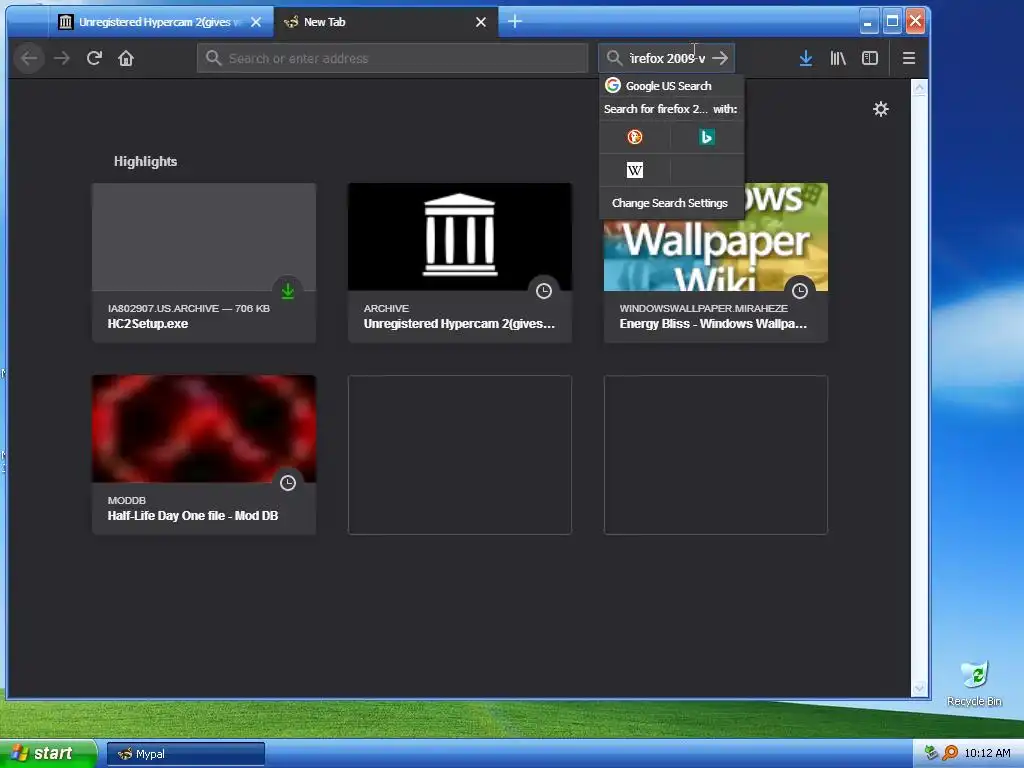The width and height of the screenshot is (1024, 768).
Task: Select Google US Search suggestion
Action: 671,86
